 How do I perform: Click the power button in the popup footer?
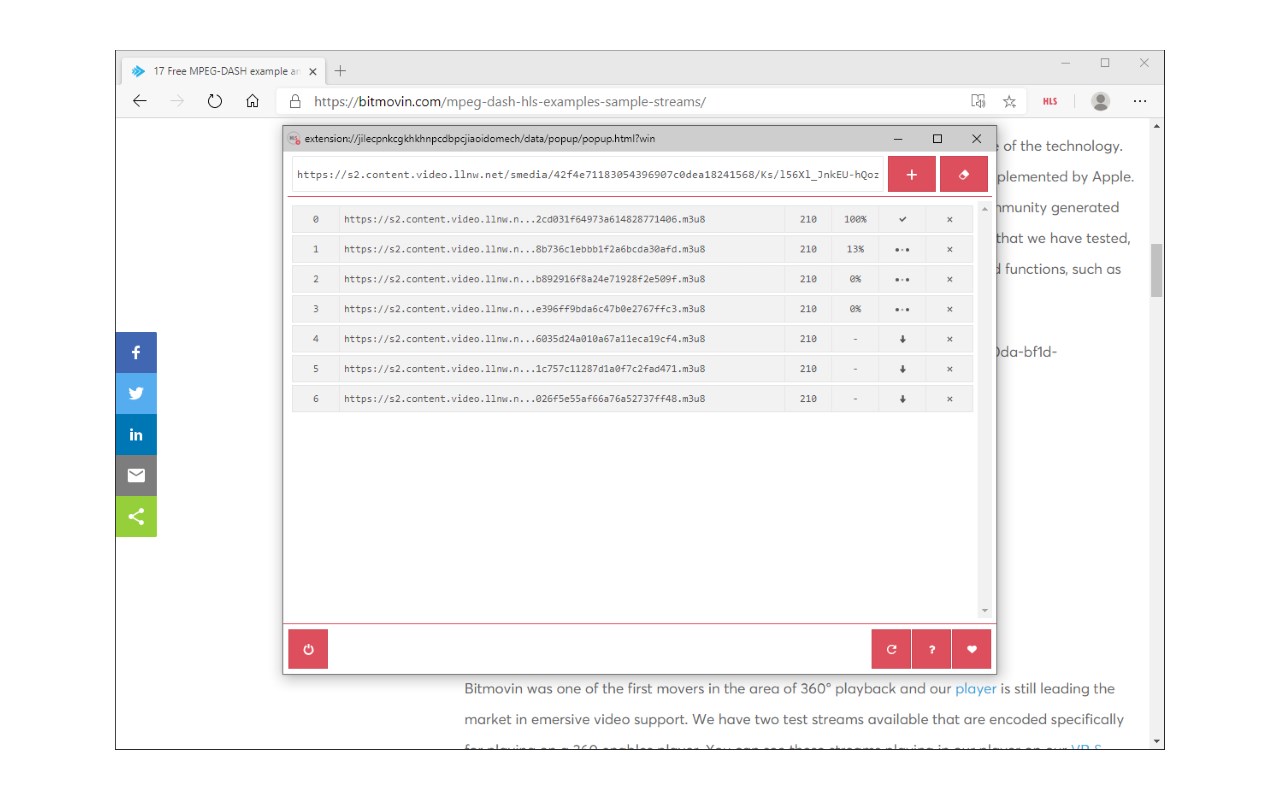(x=308, y=649)
